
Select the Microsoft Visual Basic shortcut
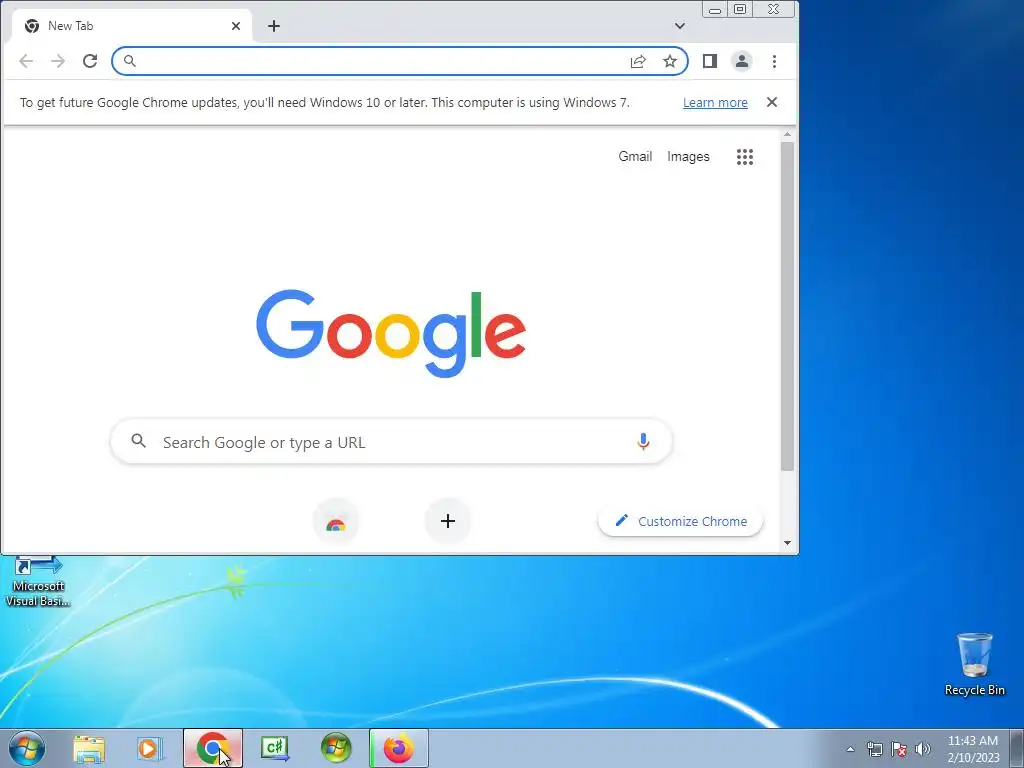click(x=38, y=581)
